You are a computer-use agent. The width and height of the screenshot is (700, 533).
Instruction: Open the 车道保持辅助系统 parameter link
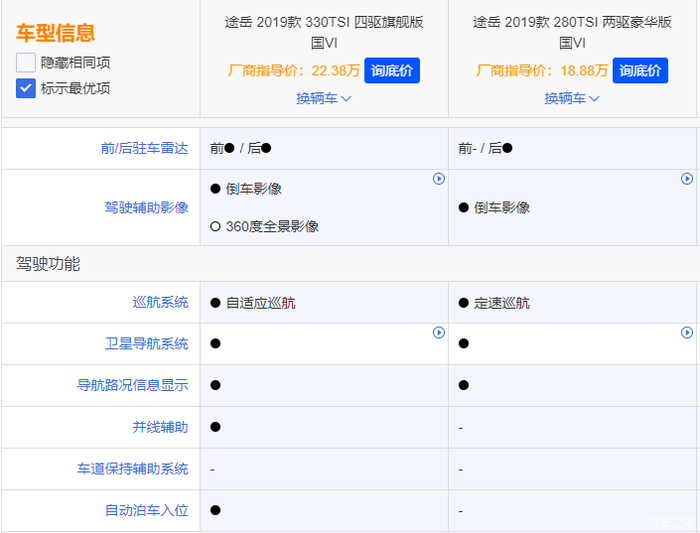coord(132,468)
